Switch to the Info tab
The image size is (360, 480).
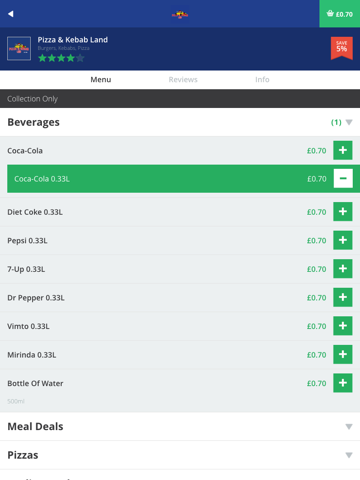tap(262, 80)
